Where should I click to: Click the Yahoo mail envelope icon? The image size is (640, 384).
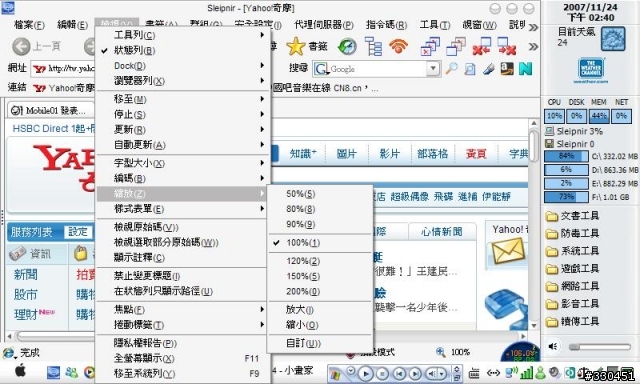click(x=508, y=251)
